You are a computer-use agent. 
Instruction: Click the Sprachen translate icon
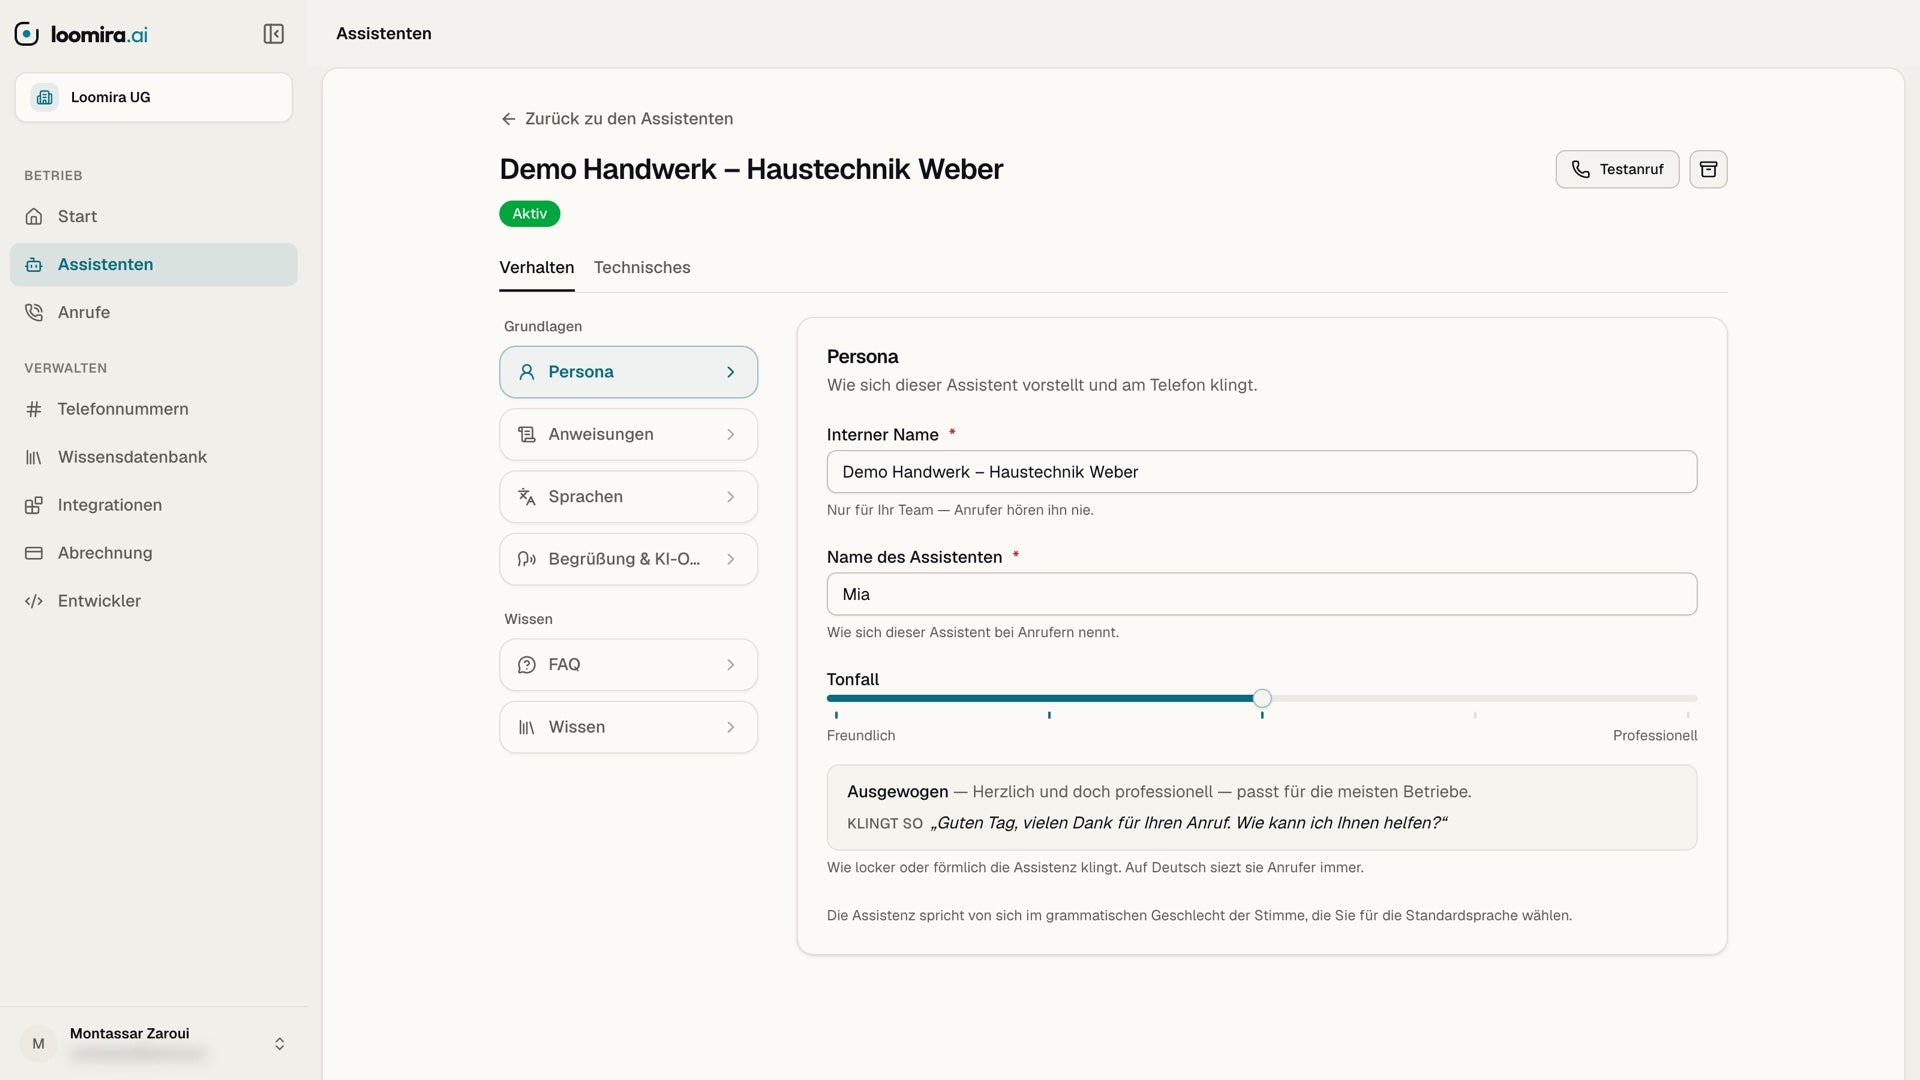click(527, 497)
